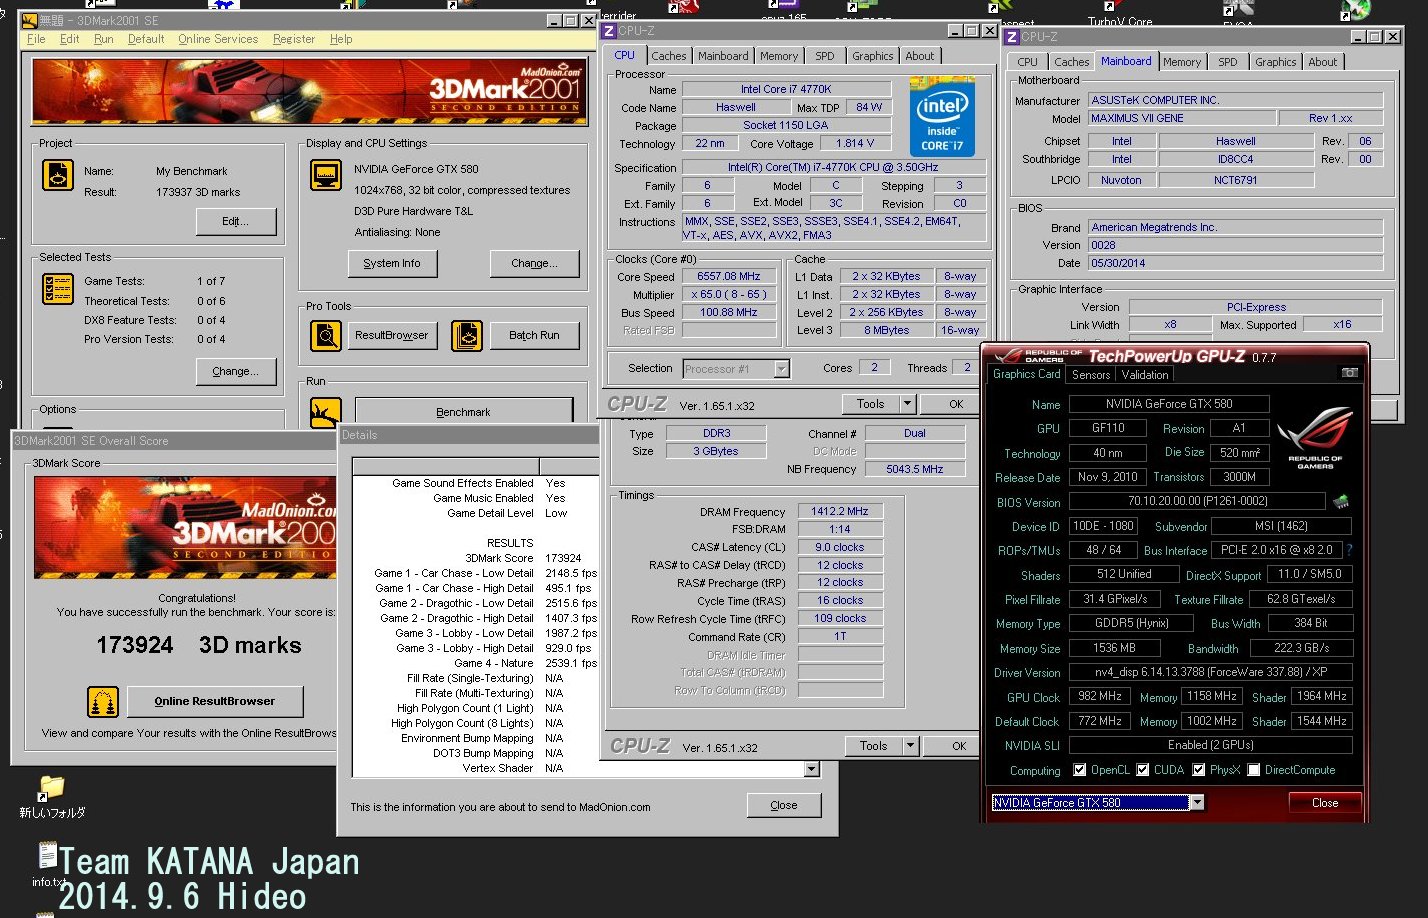Click the TurboV Core desktop shortcut

tap(1120, 13)
